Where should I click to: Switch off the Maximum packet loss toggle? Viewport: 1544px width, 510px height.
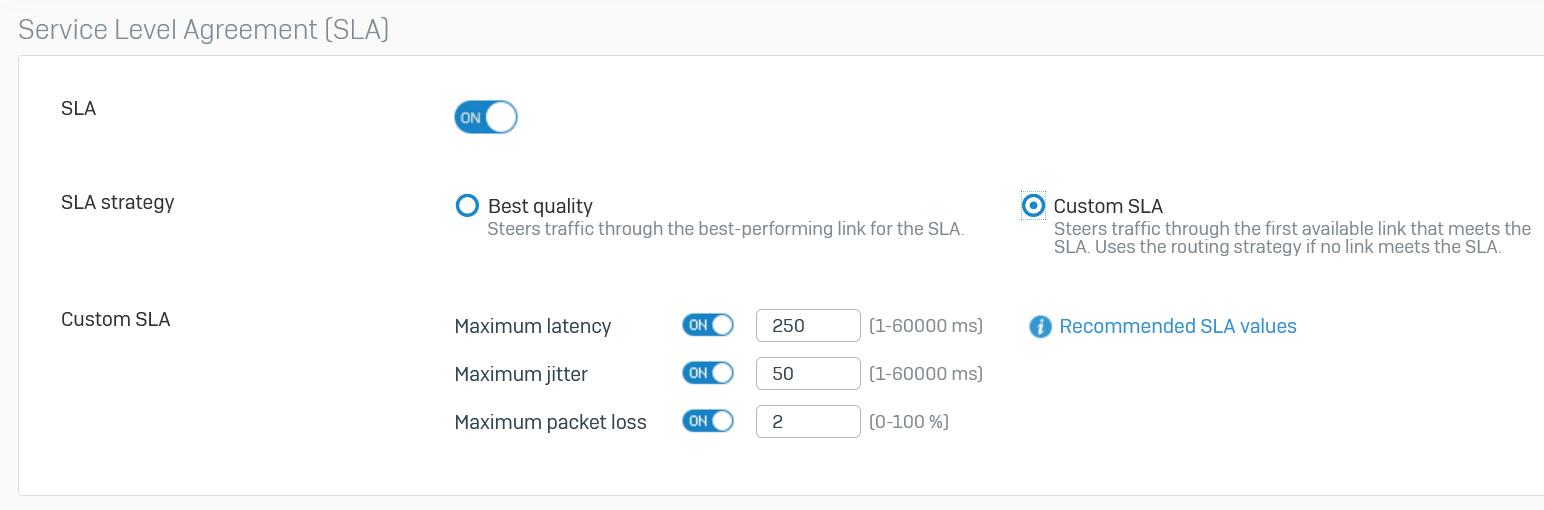708,421
